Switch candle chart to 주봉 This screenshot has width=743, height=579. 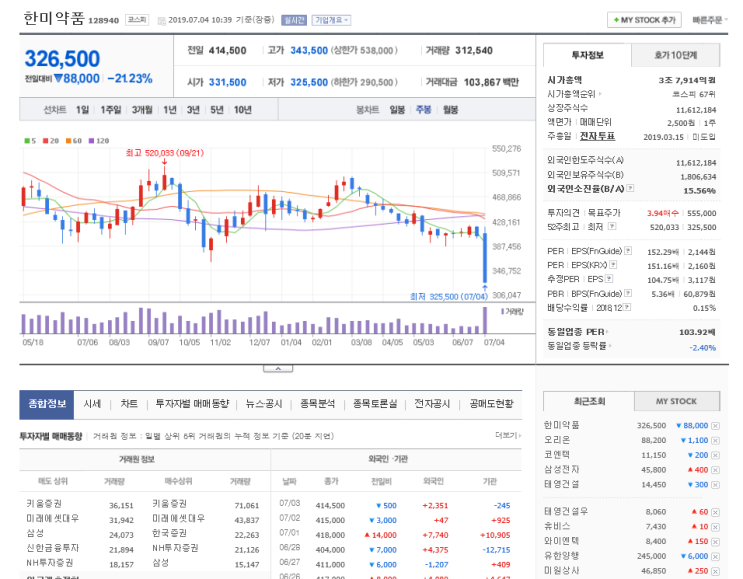point(424,110)
